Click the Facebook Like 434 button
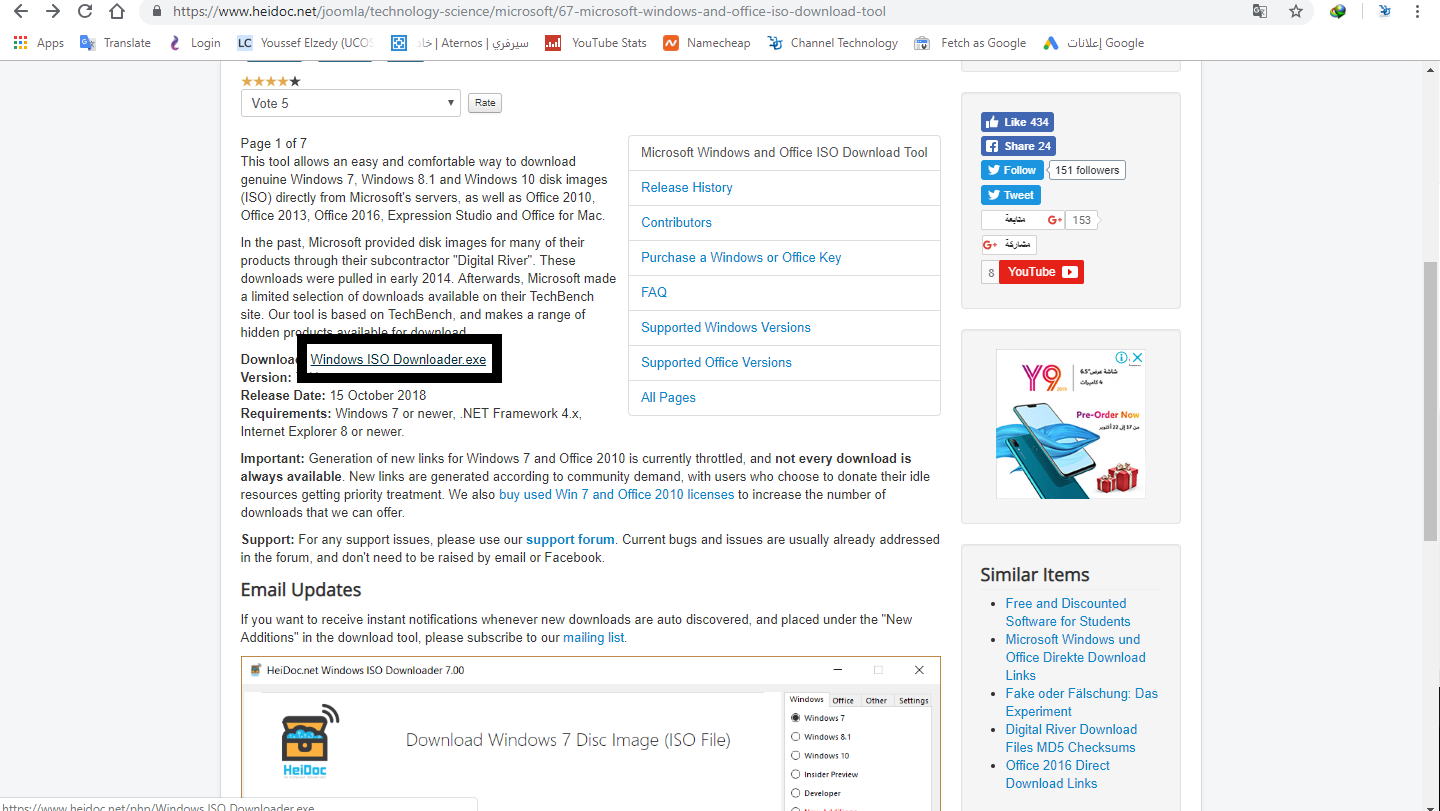 1017,122
